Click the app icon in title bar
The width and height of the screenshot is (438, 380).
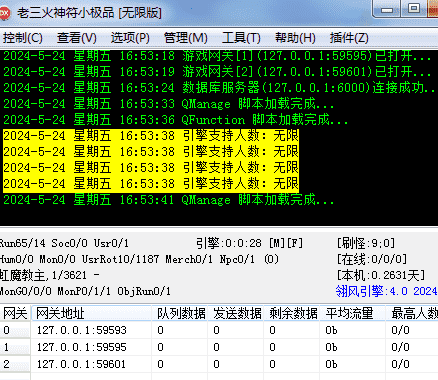(5, 13)
